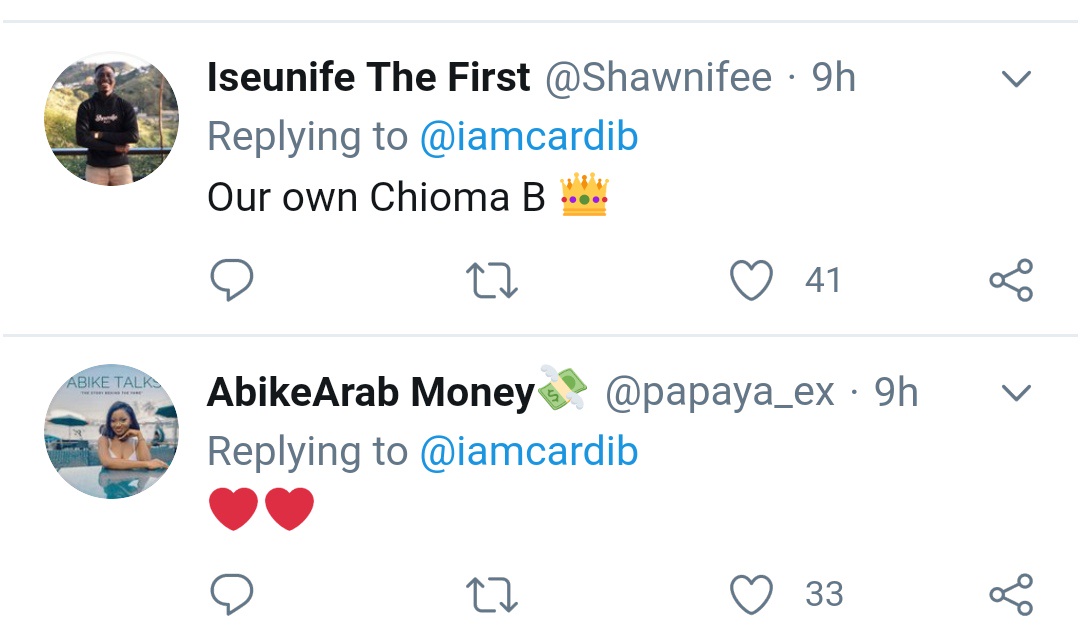Like AbikeArab Money's hearts tweet
The image size is (1080, 644).
coord(752,595)
